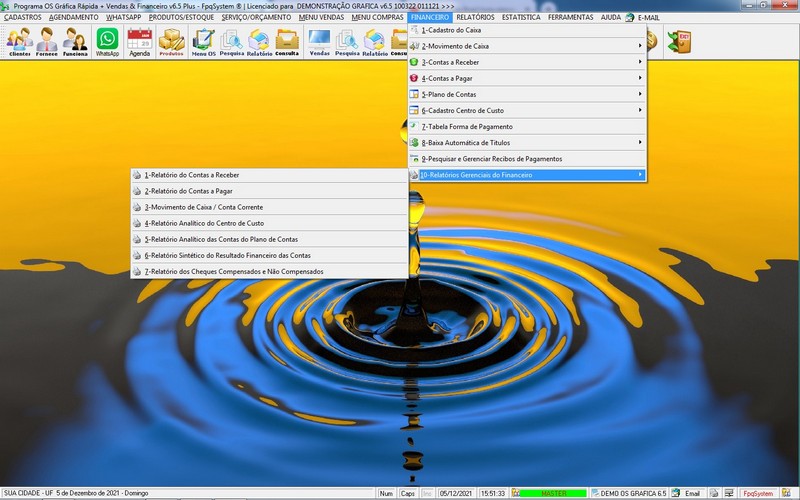Open the Agenda calendar icon
Viewport: 800px width, 500px height.
[140, 41]
